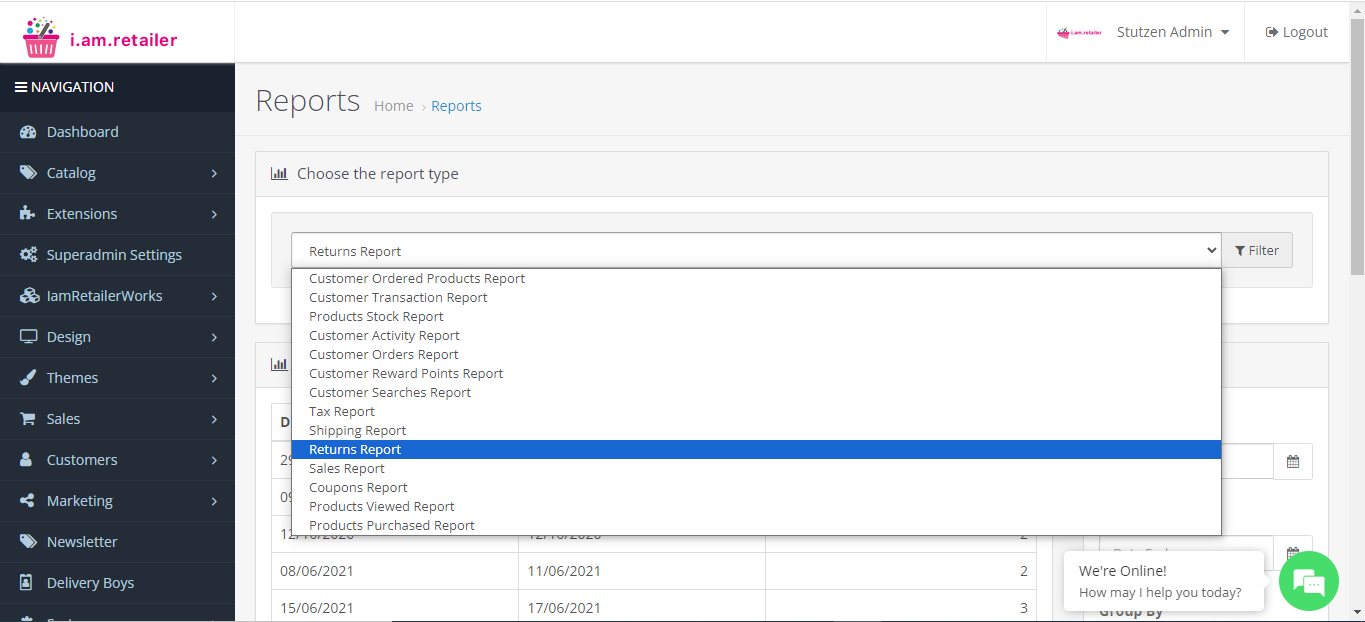The width and height of the screenshot is (1365, 622).
Task: Select Customer Ordered Products Report option
Action: coord(756,279)
